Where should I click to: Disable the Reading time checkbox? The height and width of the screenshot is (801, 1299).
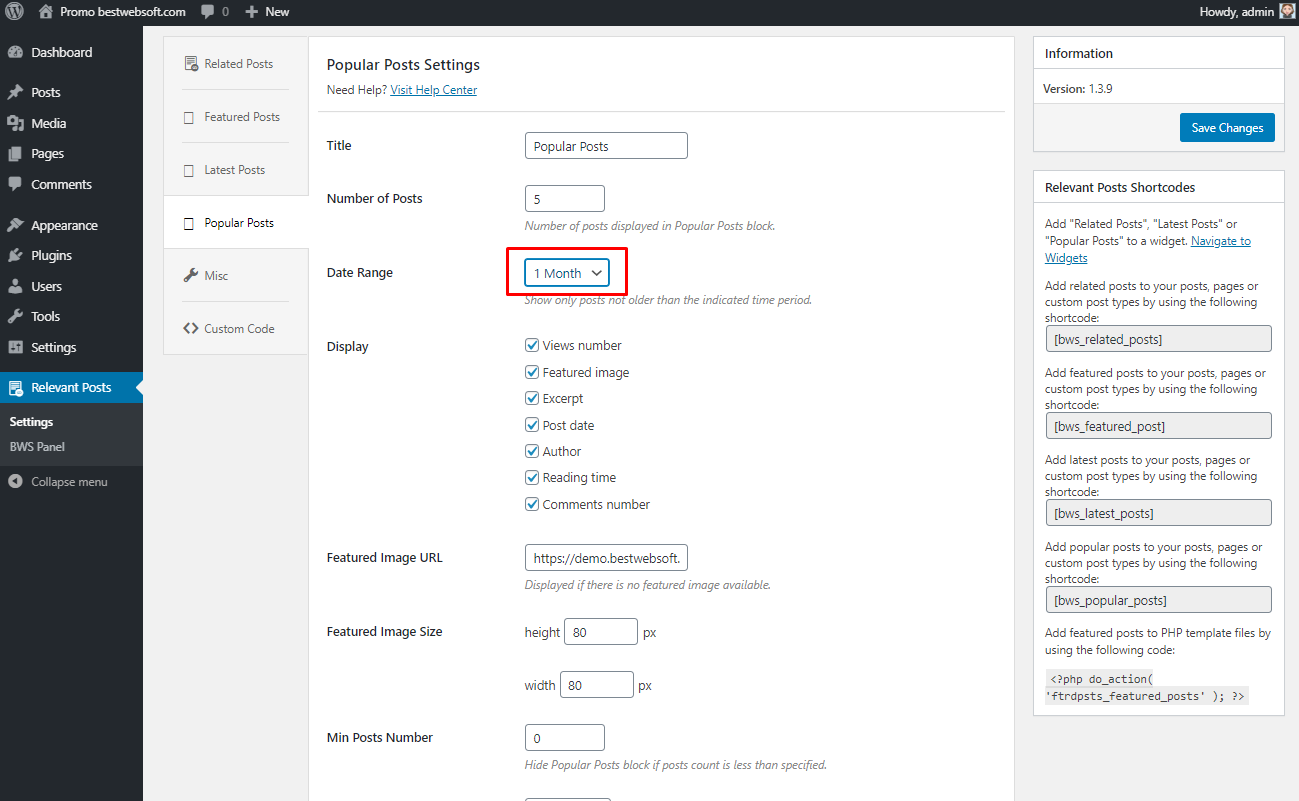[x=532, y=478]
